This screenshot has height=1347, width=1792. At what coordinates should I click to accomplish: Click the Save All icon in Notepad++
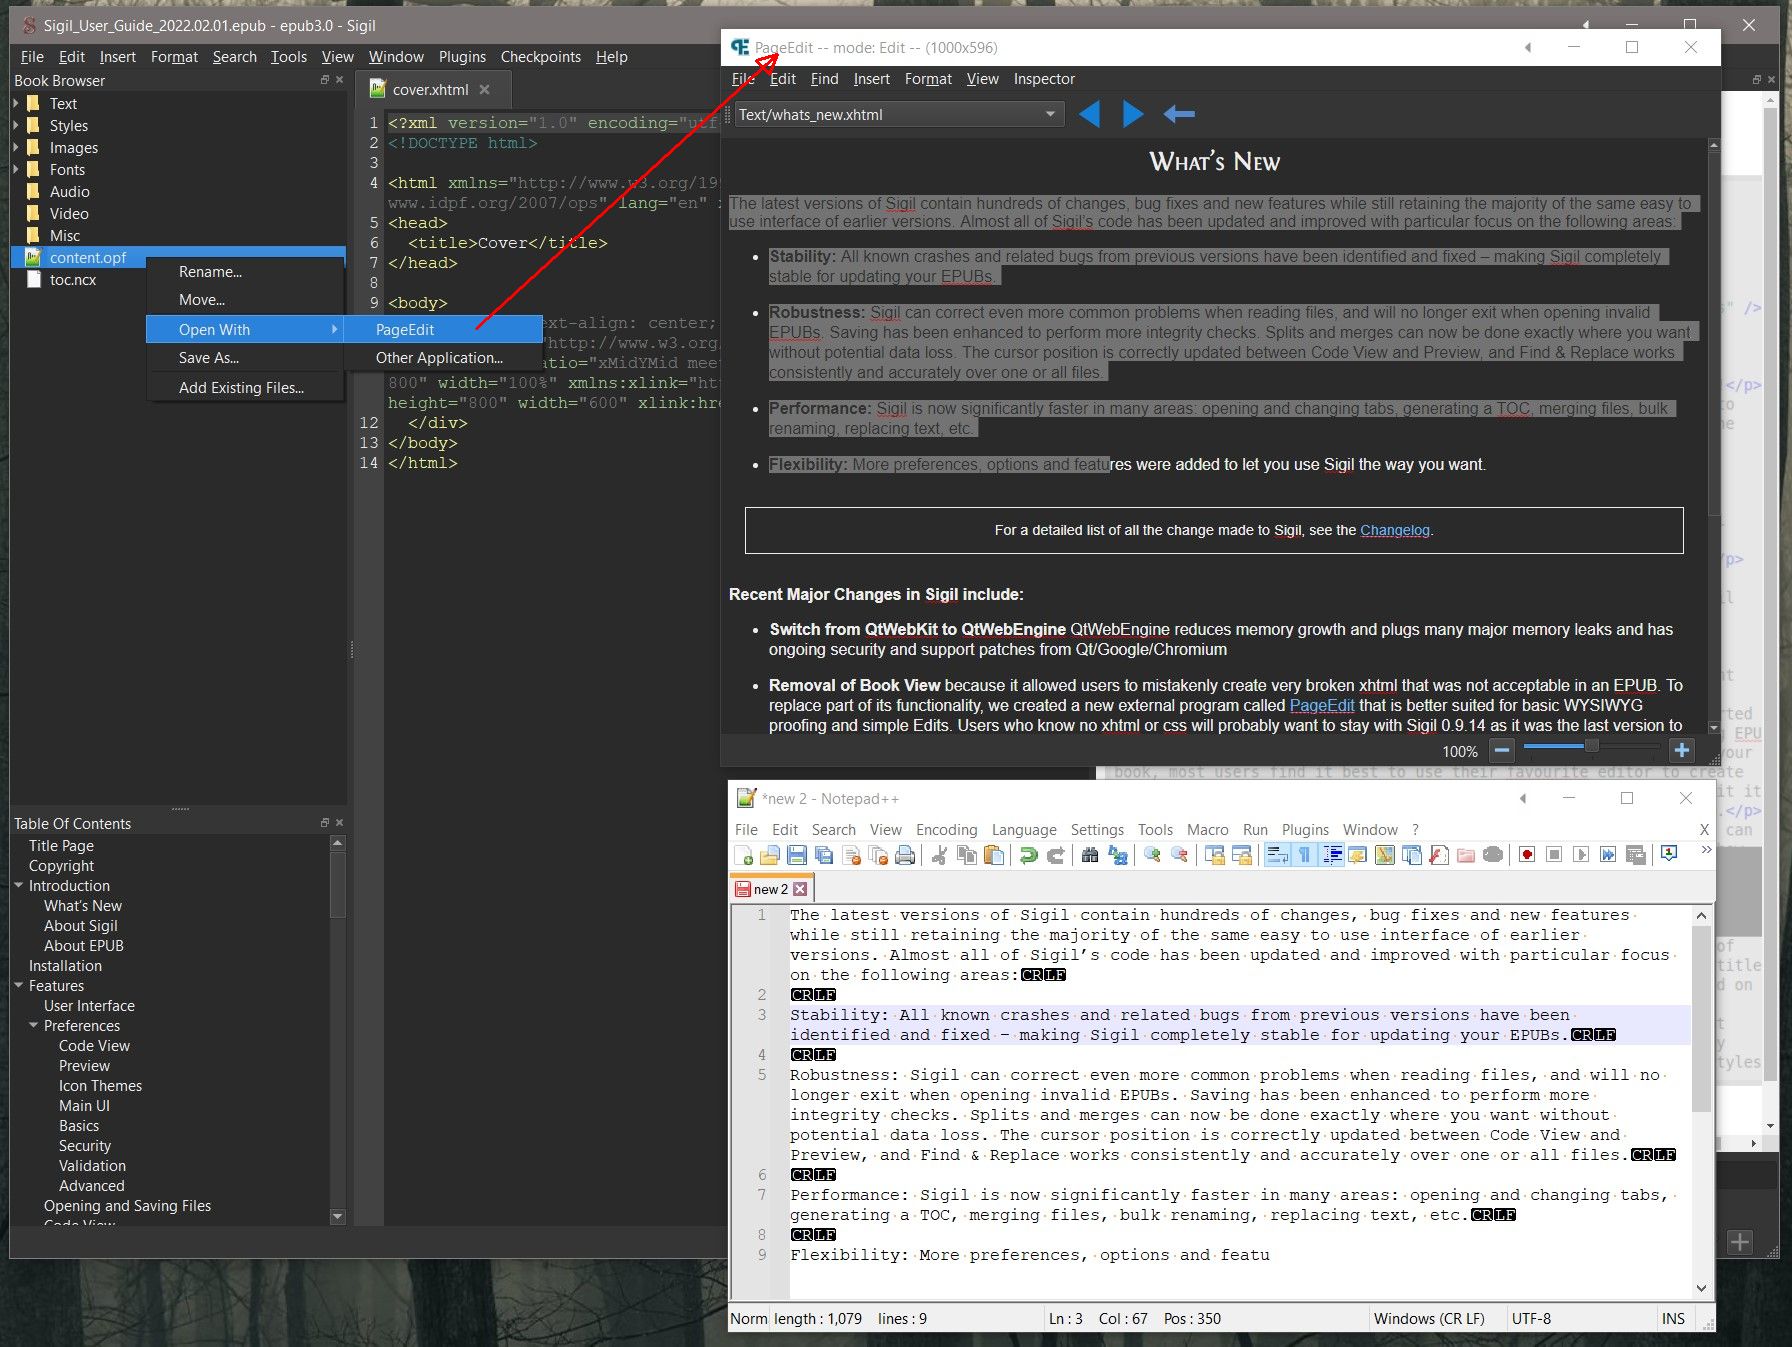pos(824,855)
